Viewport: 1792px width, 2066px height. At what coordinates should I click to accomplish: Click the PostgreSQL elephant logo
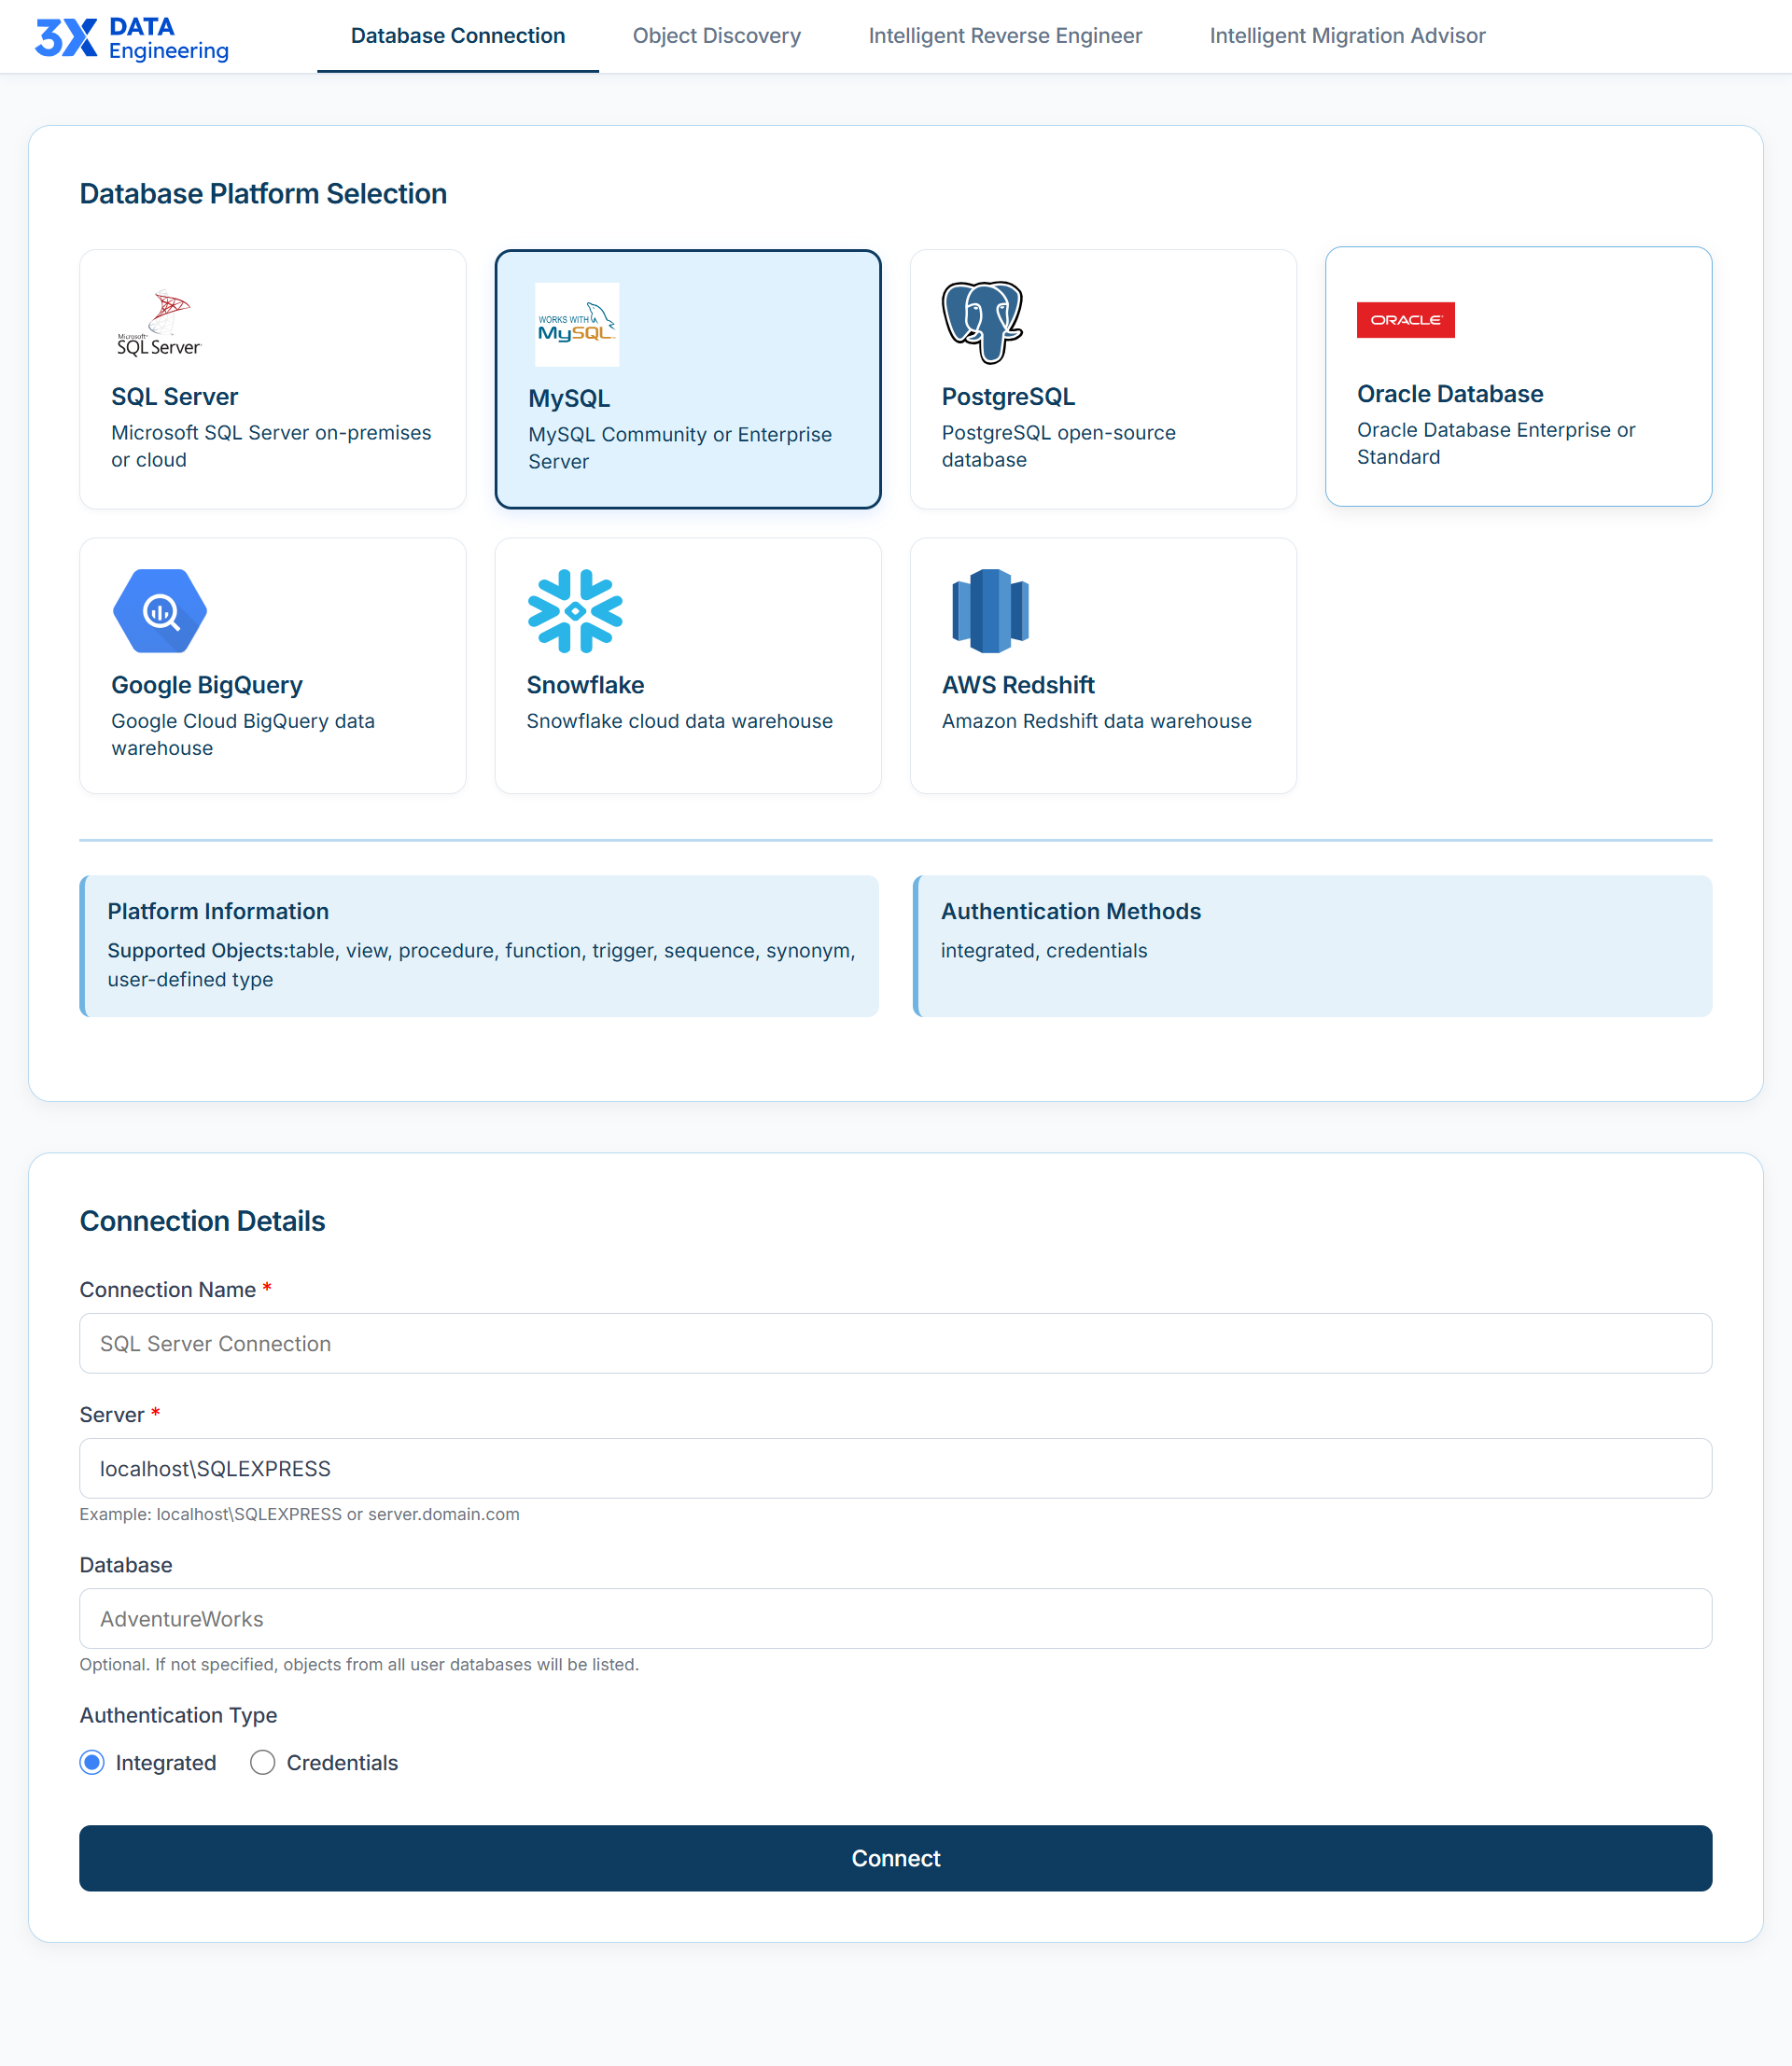983,322
